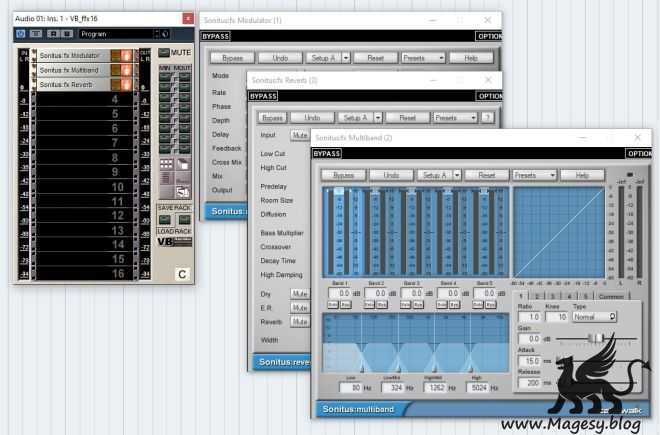The height and width of the screenshot is (435, 660).
Task: Click OPTION on the Modulator window's black bar
Action: click(489, 36)
